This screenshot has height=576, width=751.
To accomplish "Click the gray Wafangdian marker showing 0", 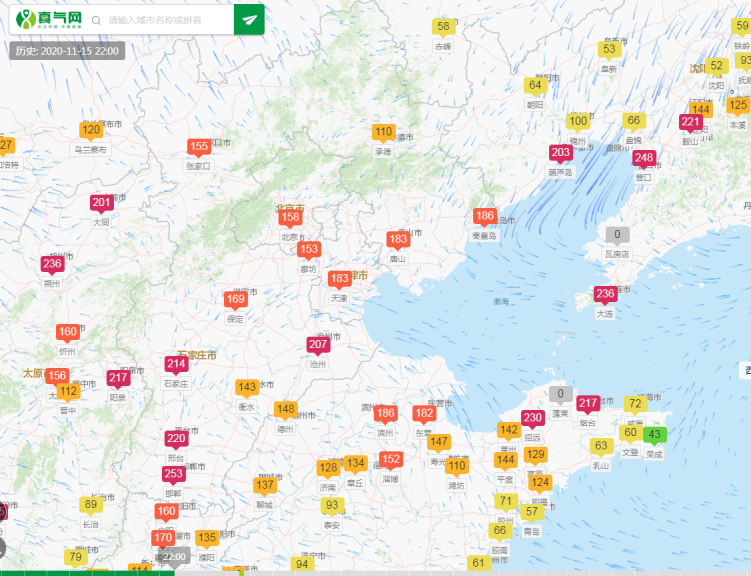I will pos(617,235).
